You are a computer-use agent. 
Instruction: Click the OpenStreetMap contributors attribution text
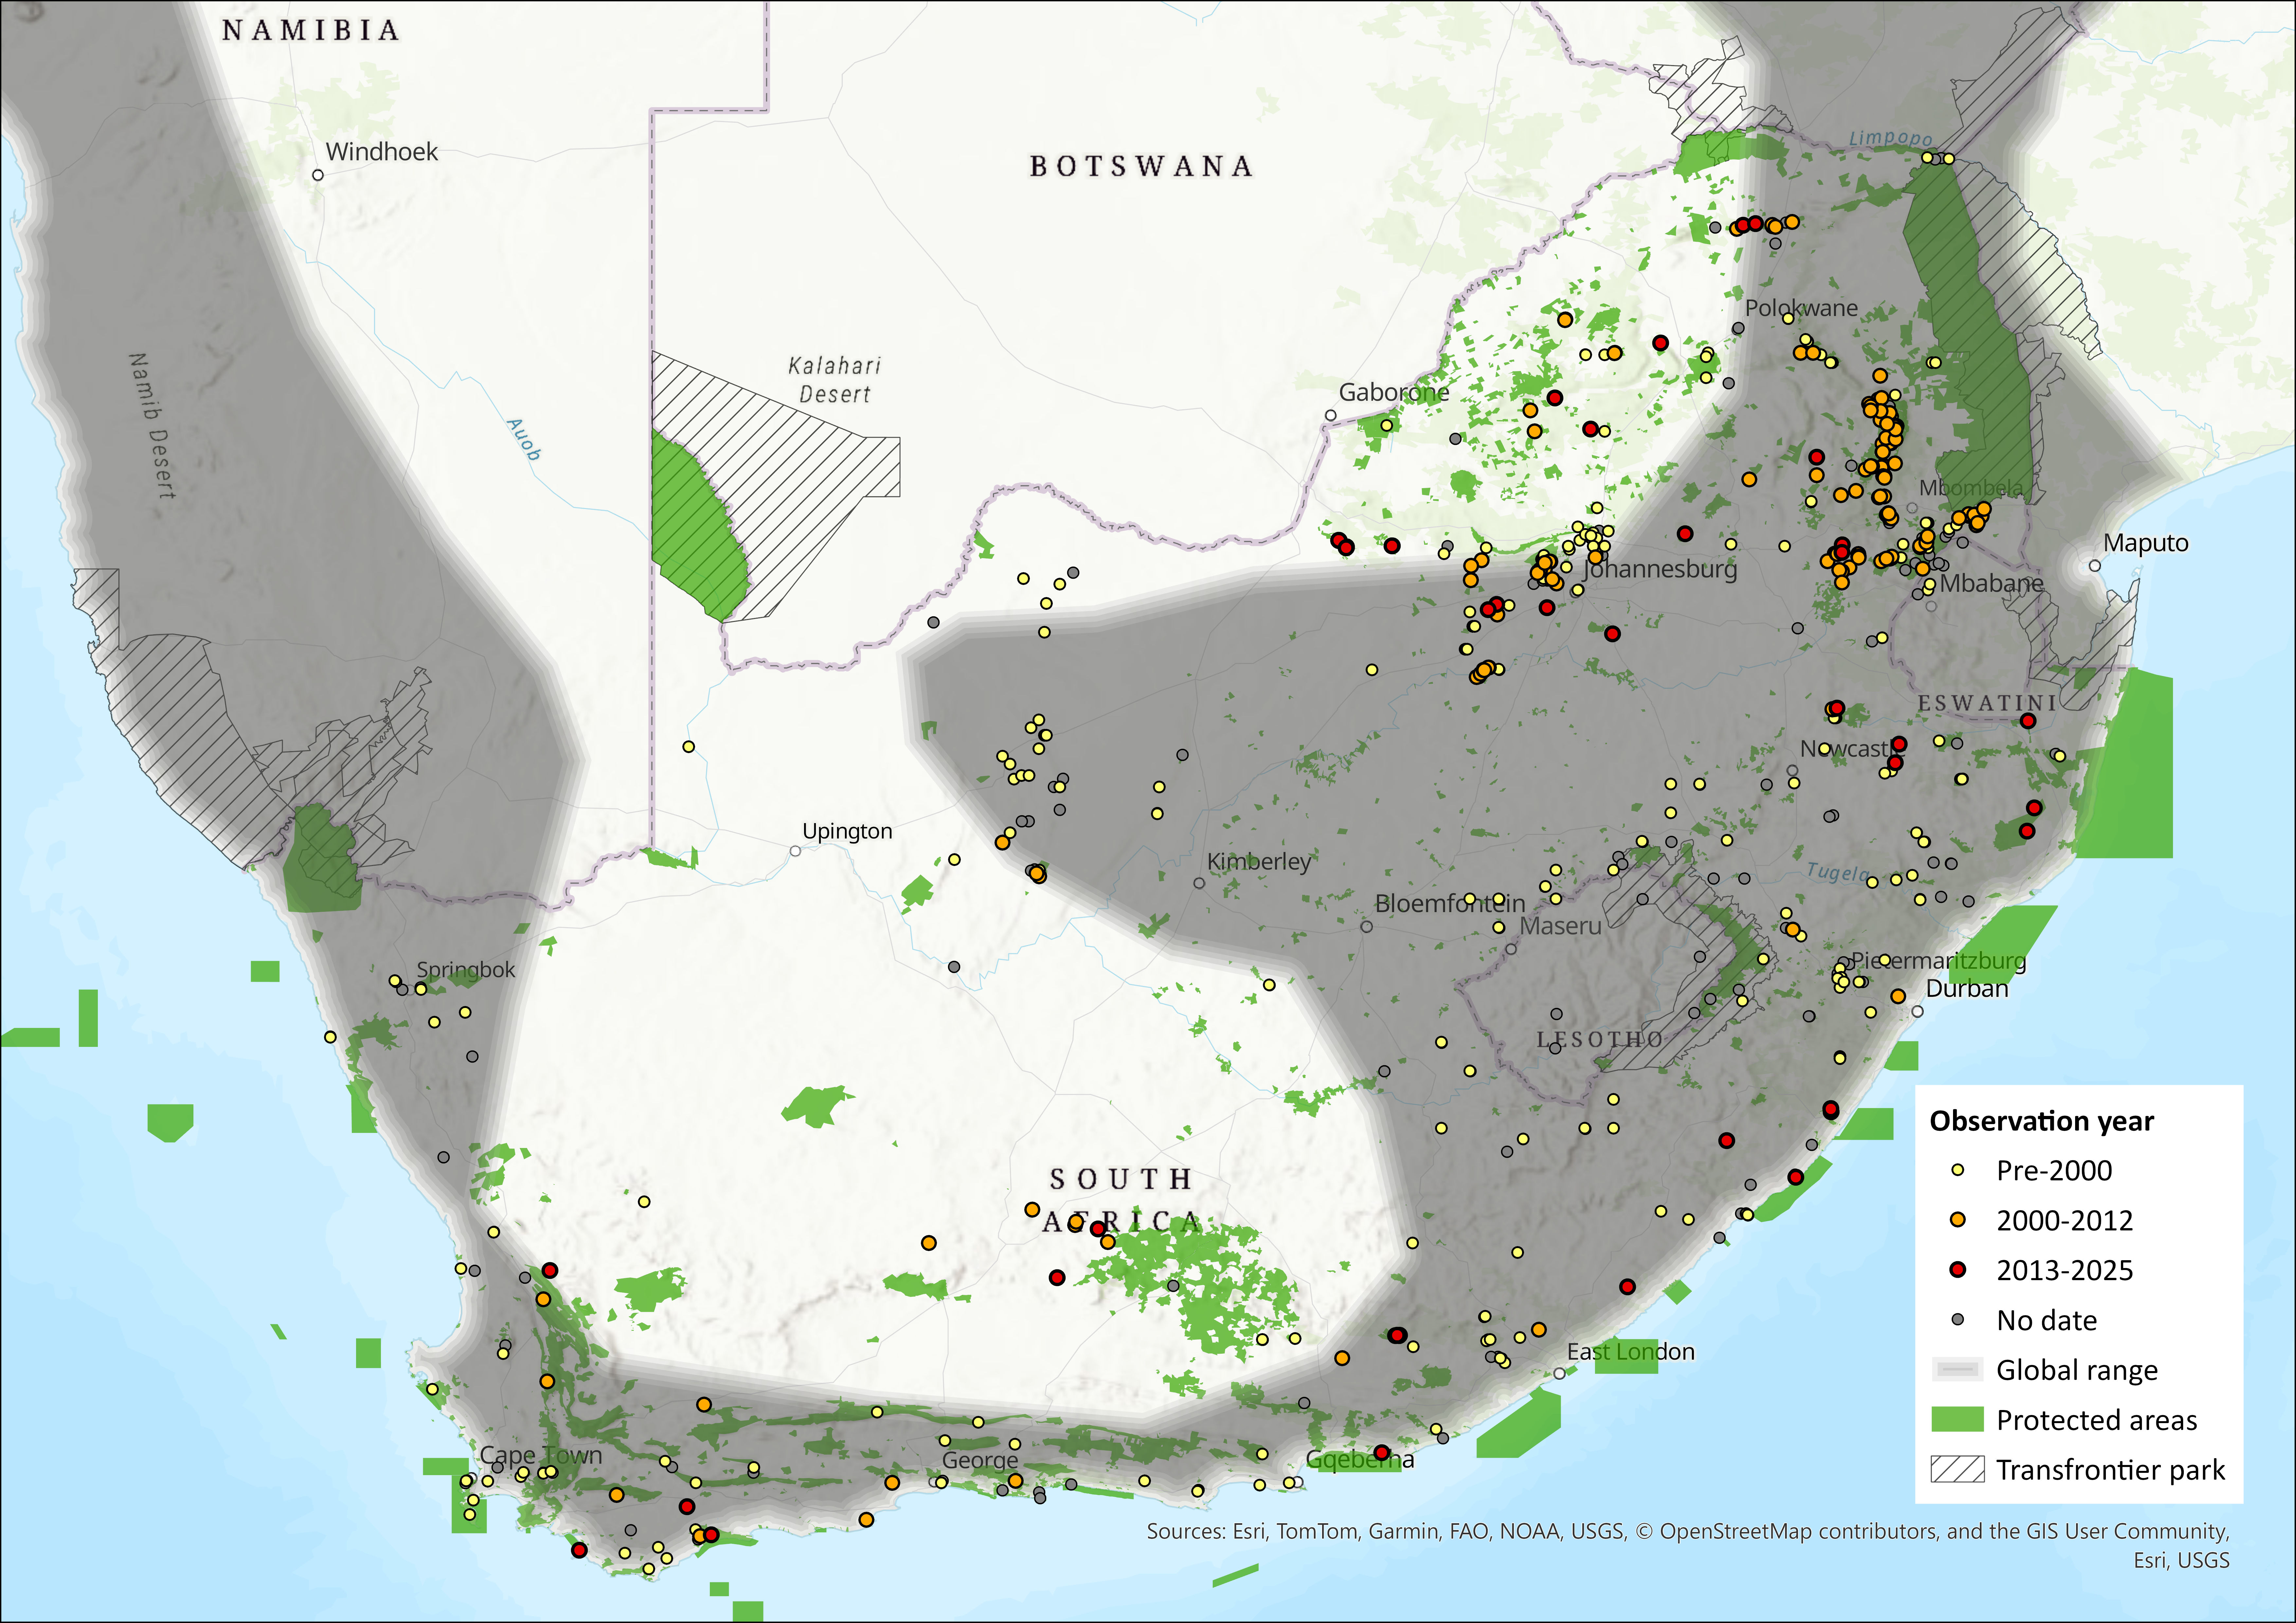[1799, 1531]
